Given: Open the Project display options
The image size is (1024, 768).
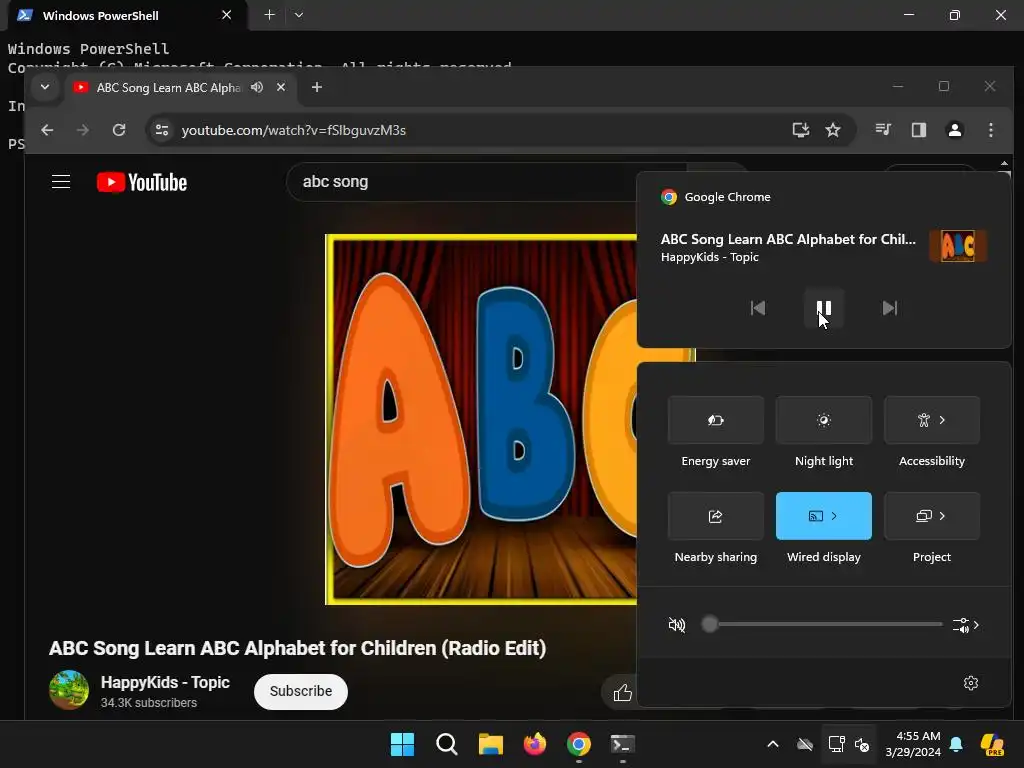Looking at the screenshot, I should tap(932, 516).
